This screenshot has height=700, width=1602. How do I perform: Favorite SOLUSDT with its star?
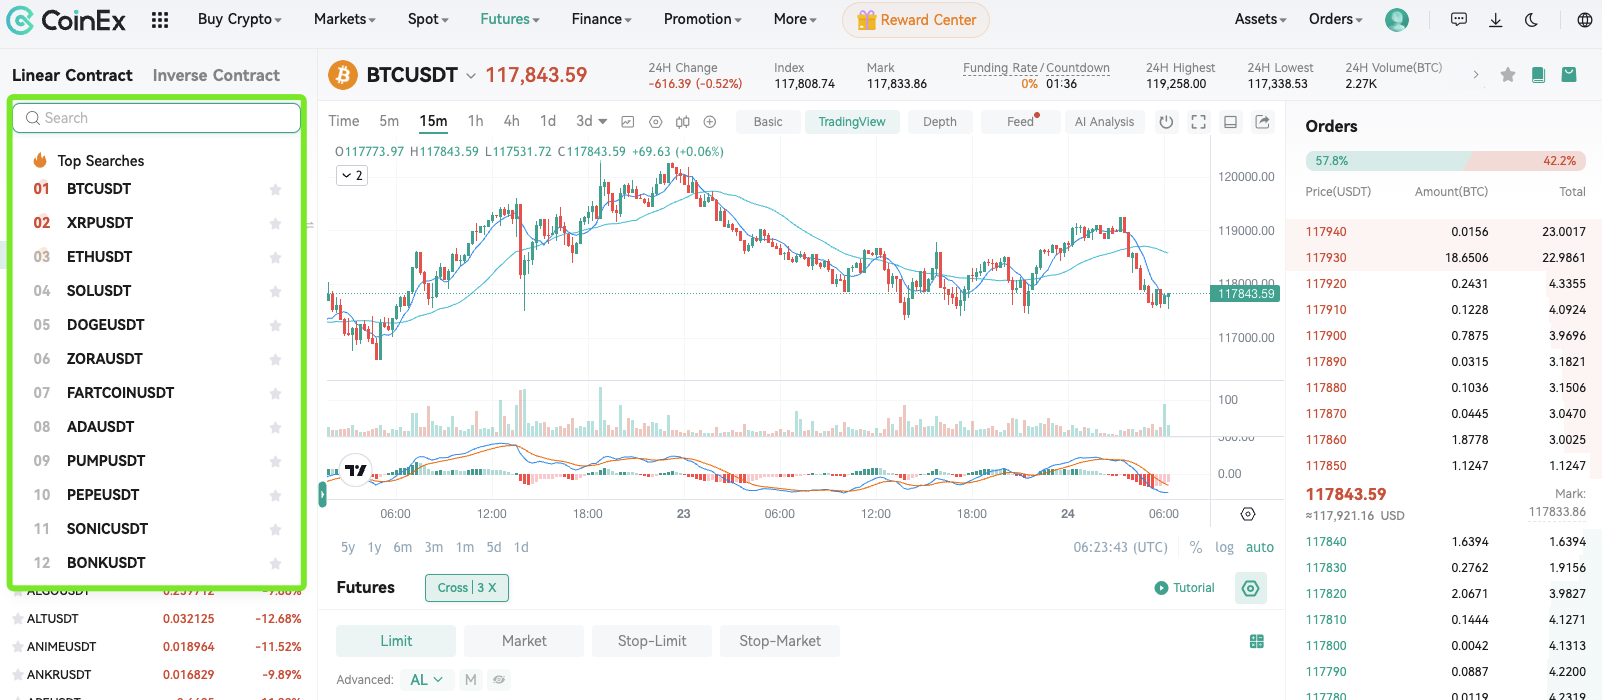click(275, 292)
